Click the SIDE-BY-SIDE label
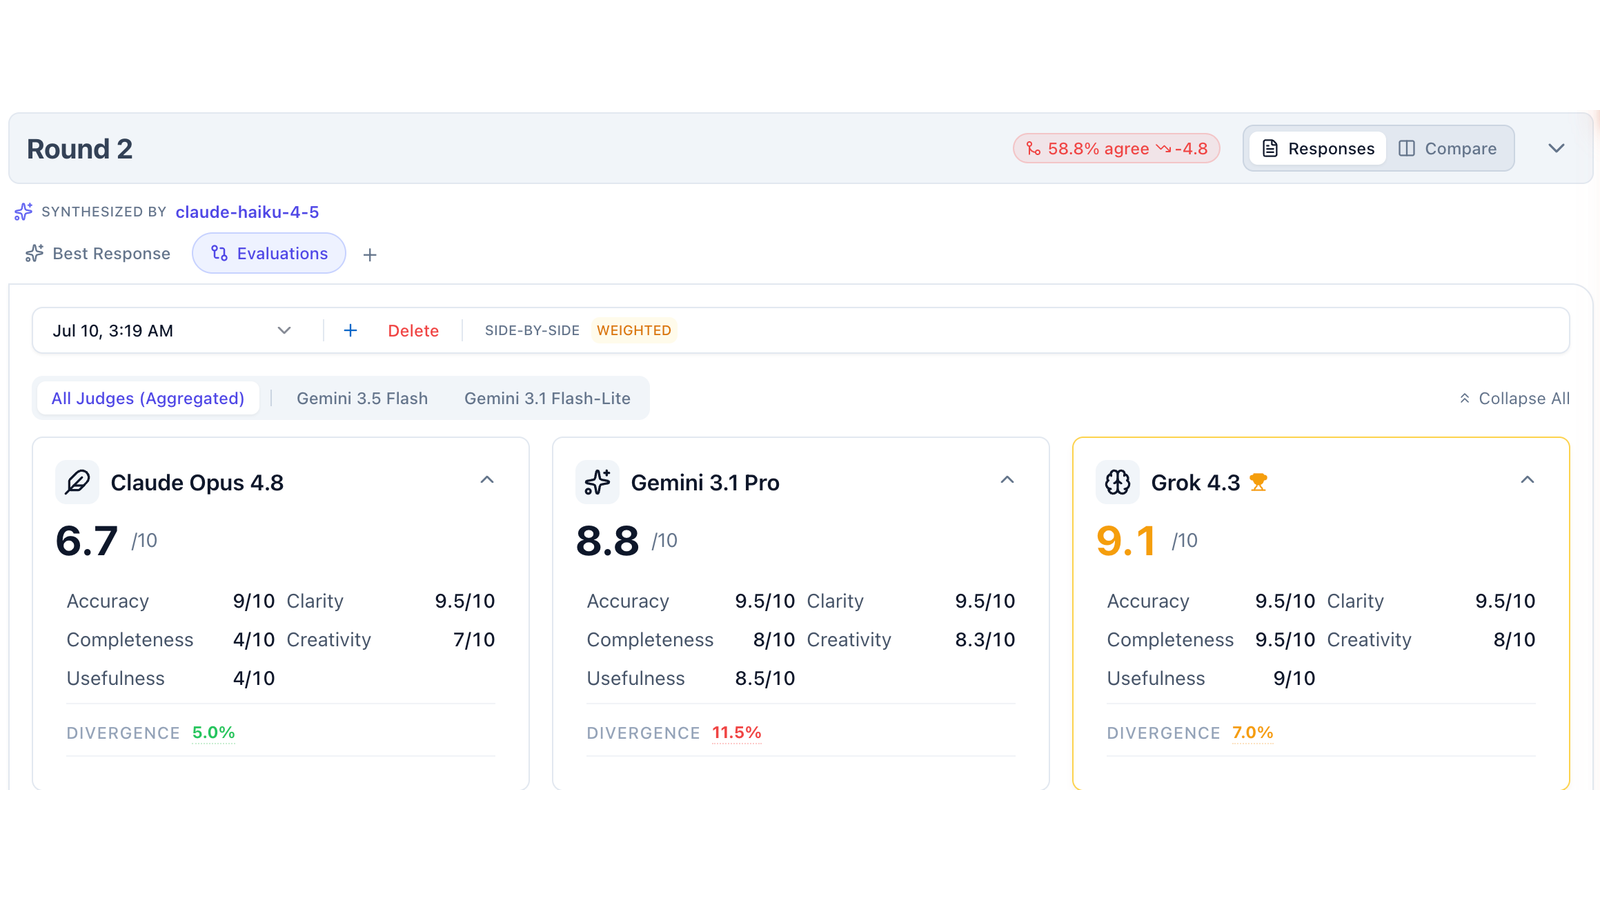Viewport: 1600px width, 900px height. pyautogui.click(x=532, y=330)
